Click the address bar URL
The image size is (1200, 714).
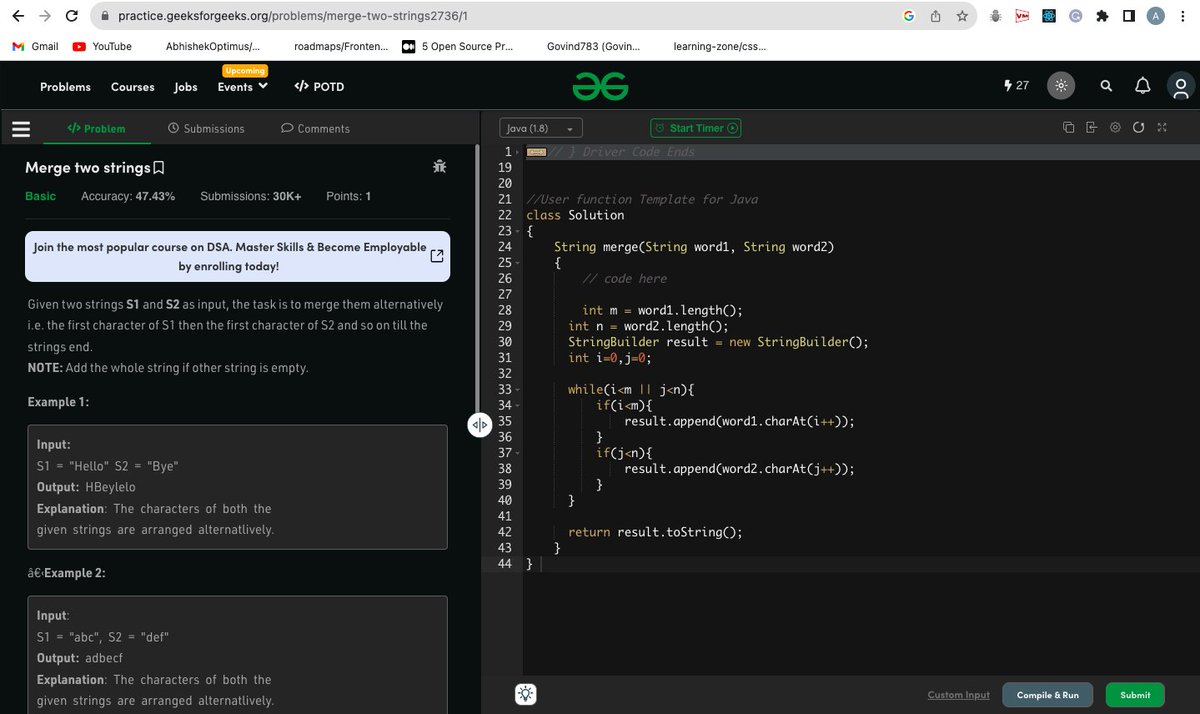pyautogui.click(x=292, y=16)
